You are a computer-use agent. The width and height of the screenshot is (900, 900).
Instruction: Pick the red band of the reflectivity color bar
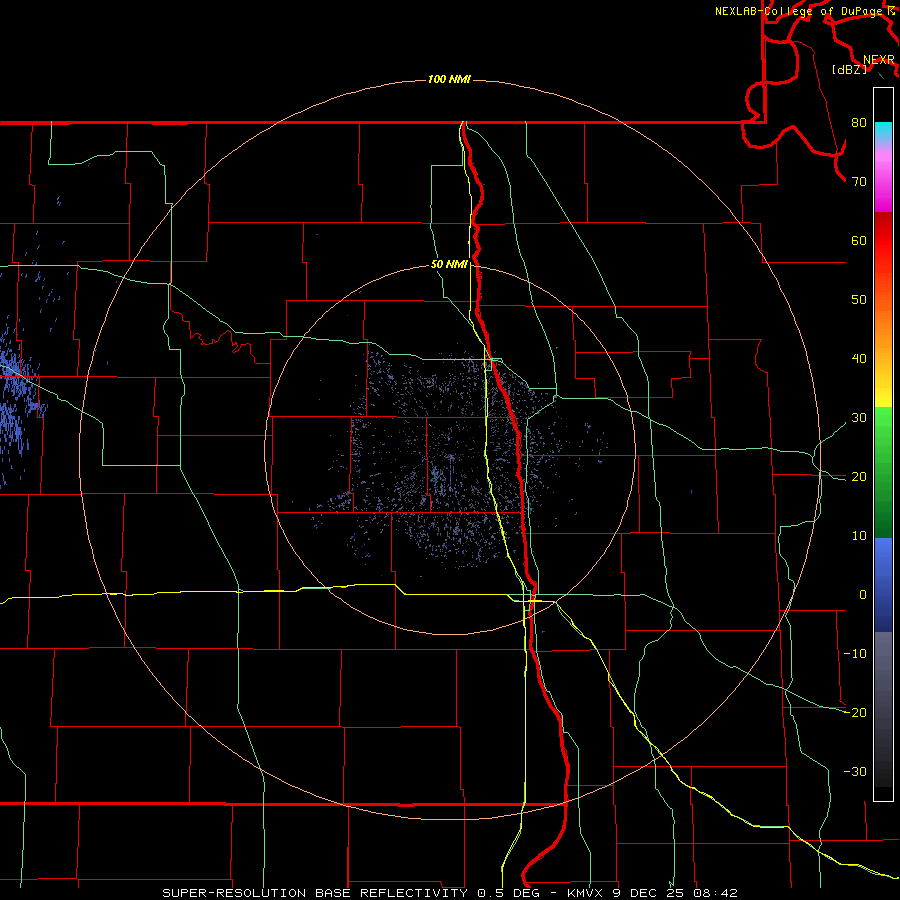883,241
